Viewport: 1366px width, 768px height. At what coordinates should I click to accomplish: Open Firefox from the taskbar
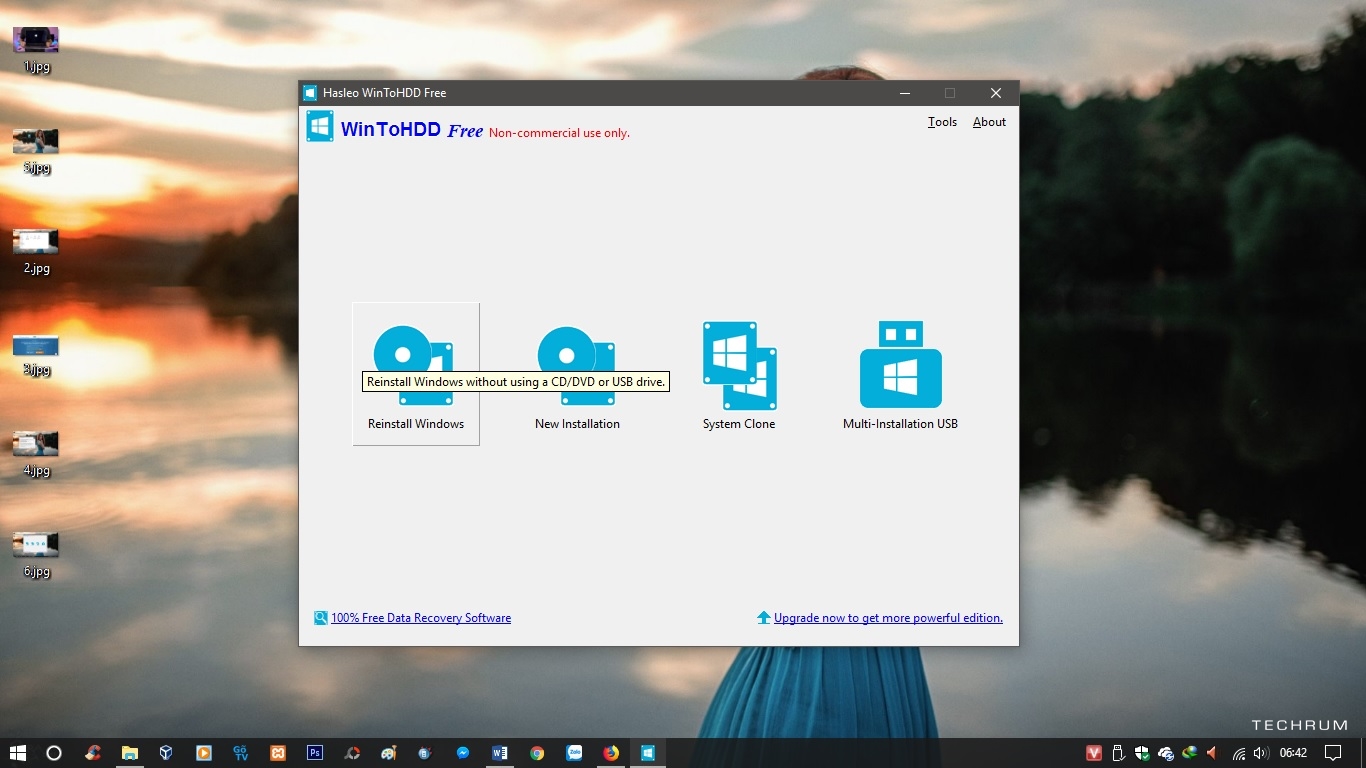pos(611,753)
